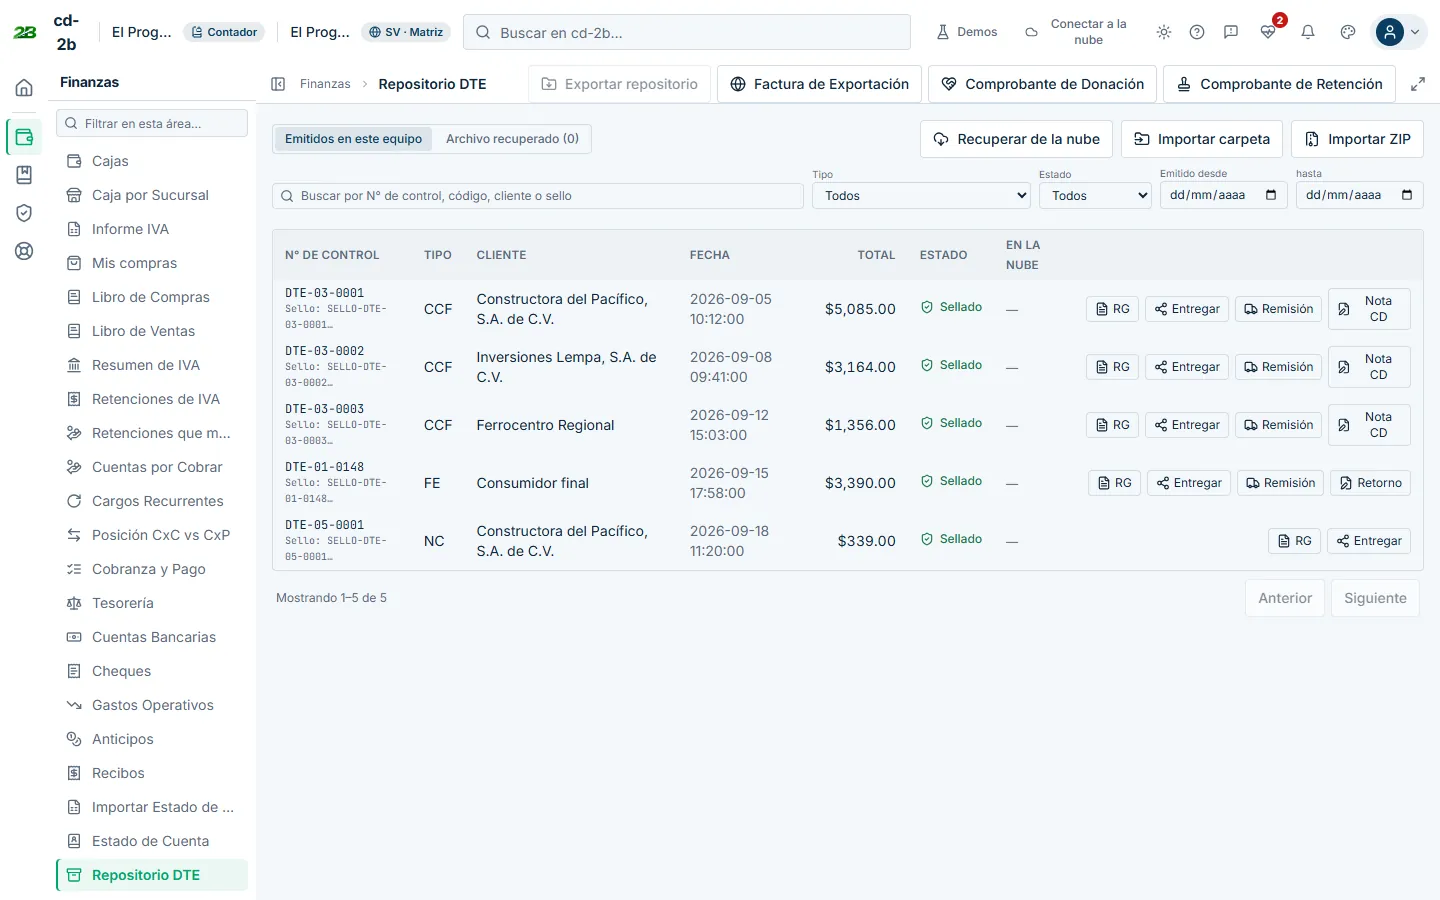Collapse the sidebar panel icon next to Finanzas

pos(278,84)
